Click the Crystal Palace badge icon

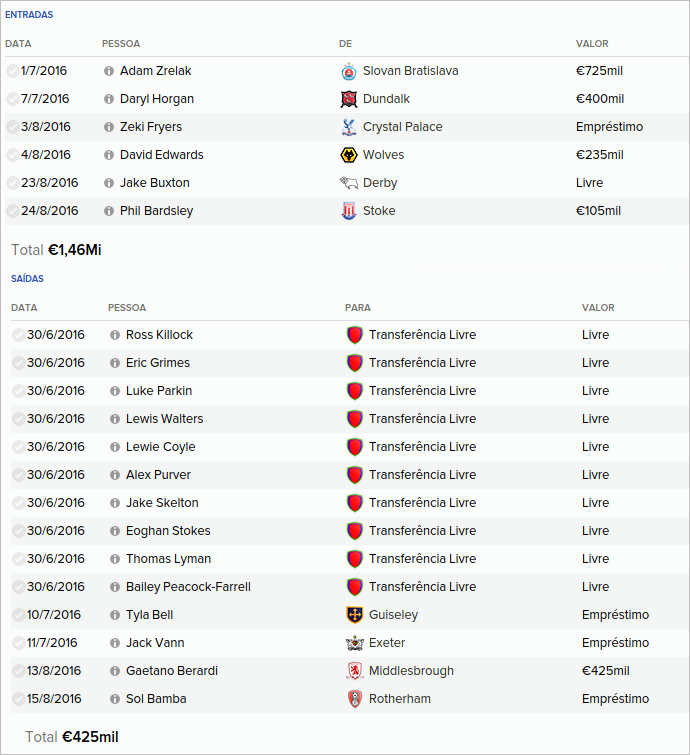348,127
